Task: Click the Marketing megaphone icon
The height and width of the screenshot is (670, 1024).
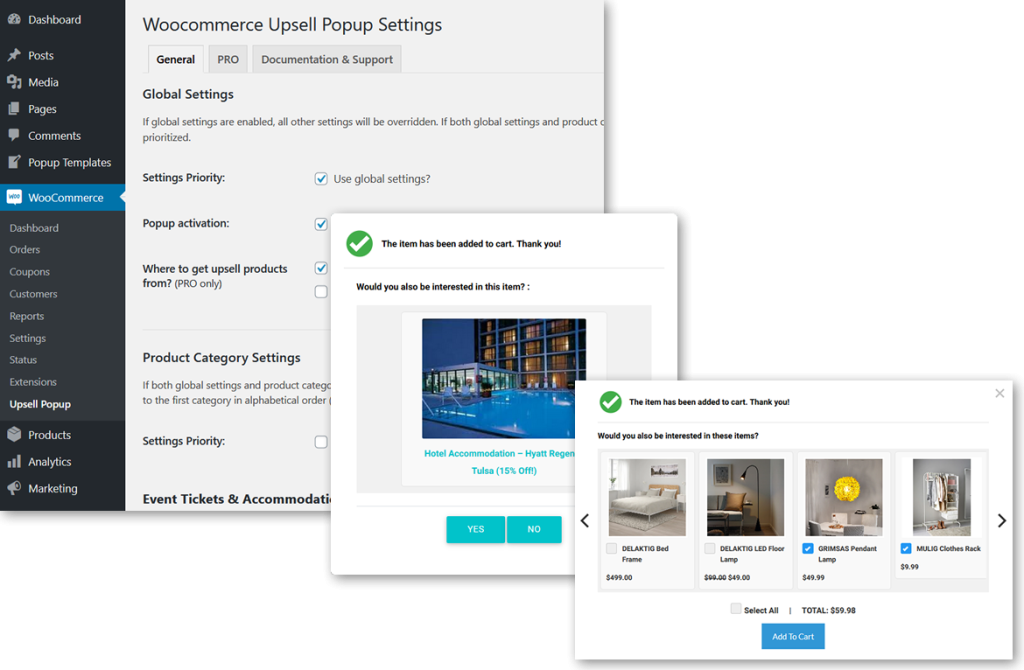Action: point(14,489)
